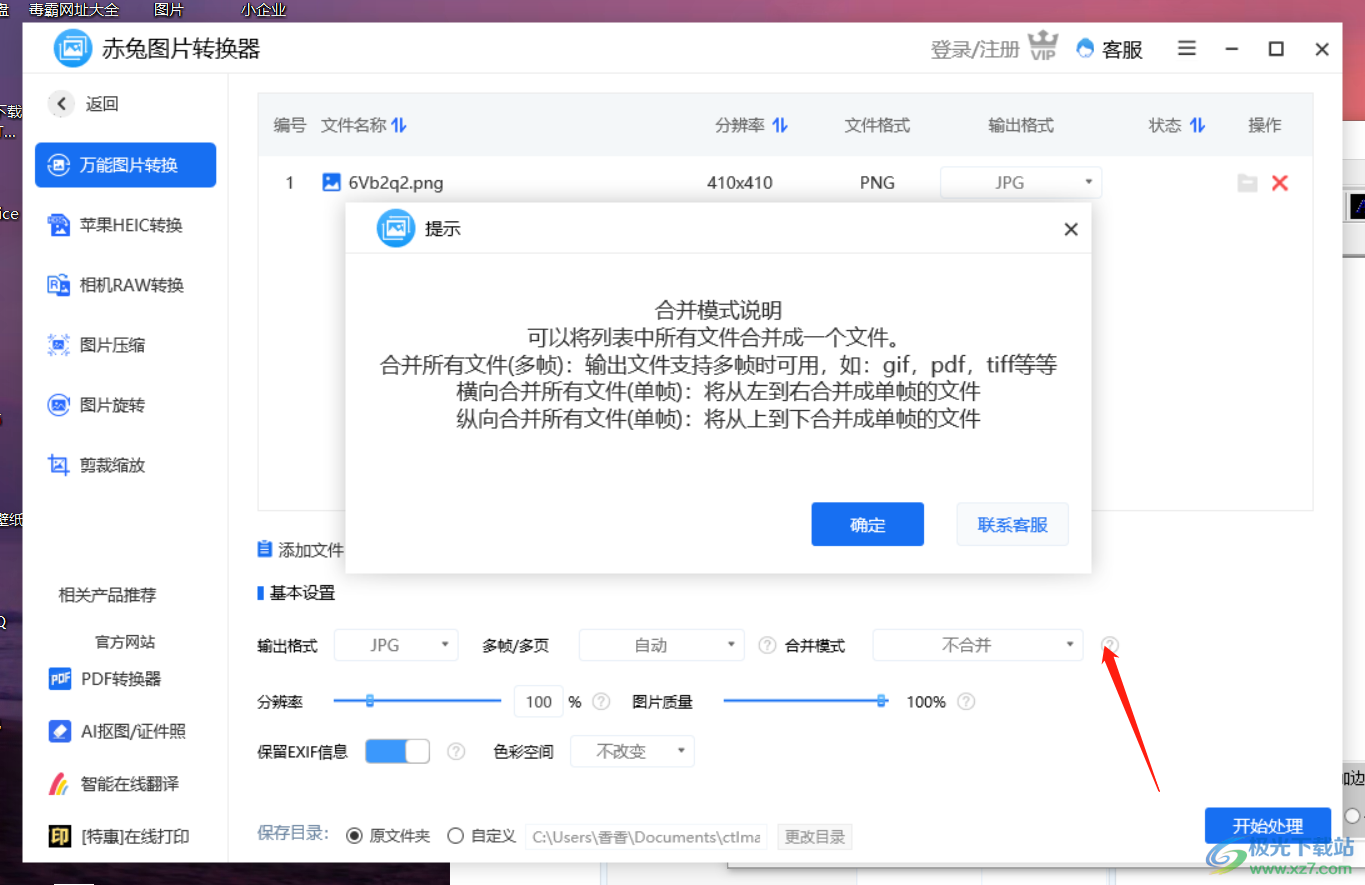Viewport: 1365px width, 885px height.
Task: Click the 返回 text in the sidebar
Action: click(102, 104)
